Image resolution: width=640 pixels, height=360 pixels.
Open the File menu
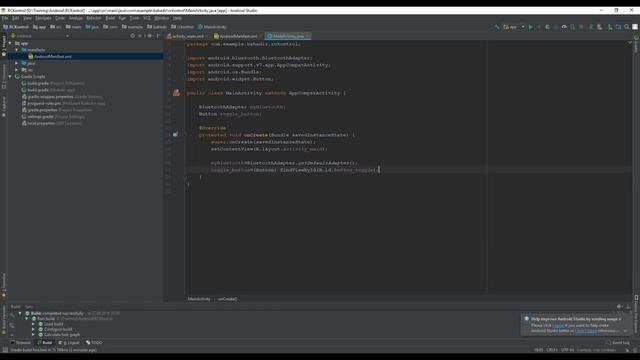(x=5, y=18)
